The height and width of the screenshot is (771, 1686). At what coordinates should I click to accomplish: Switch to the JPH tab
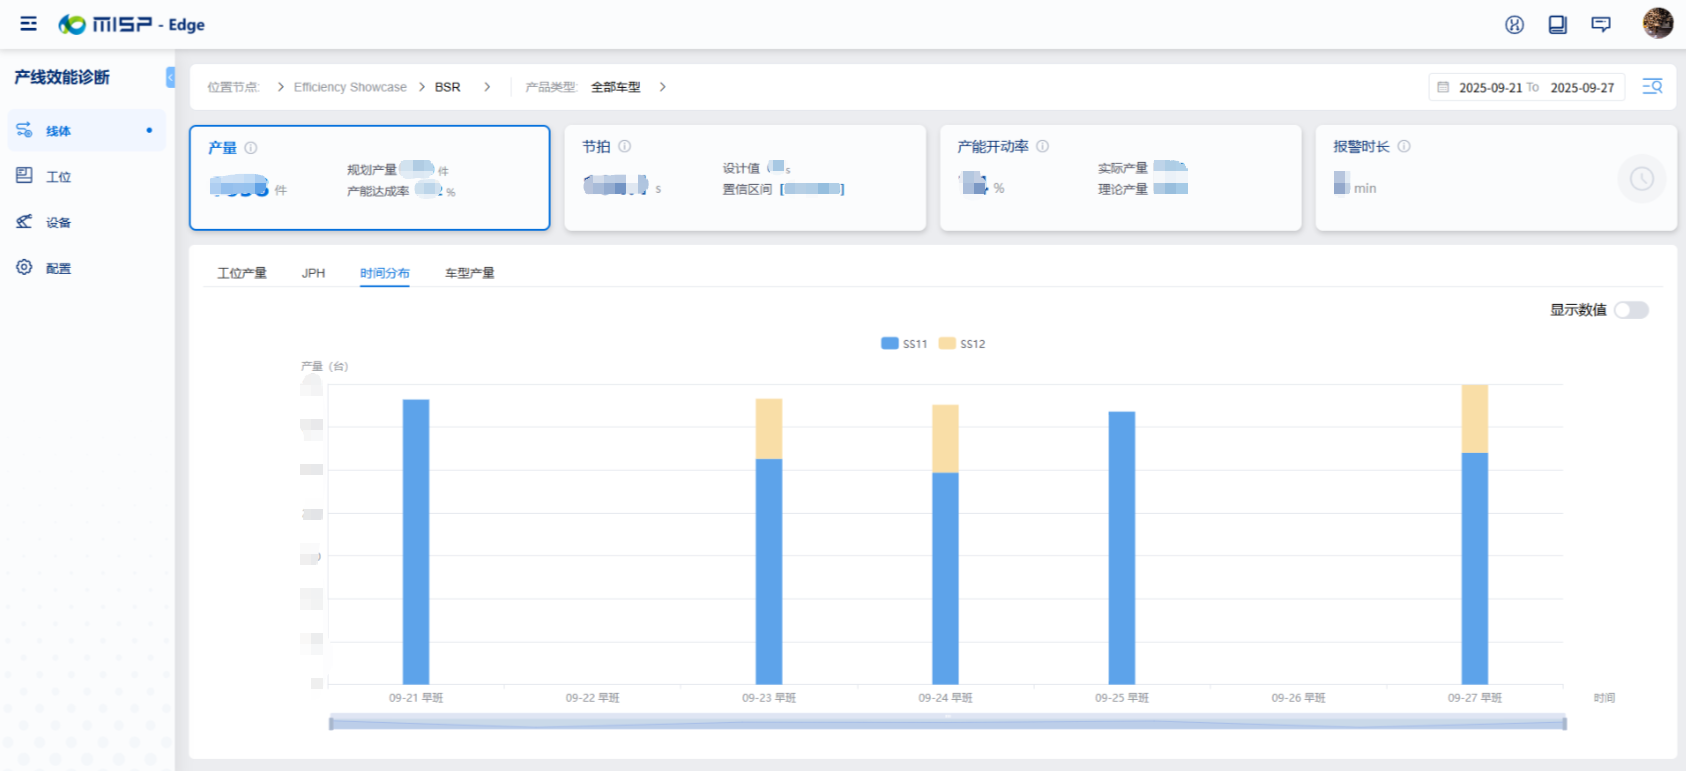click(313, 273)
